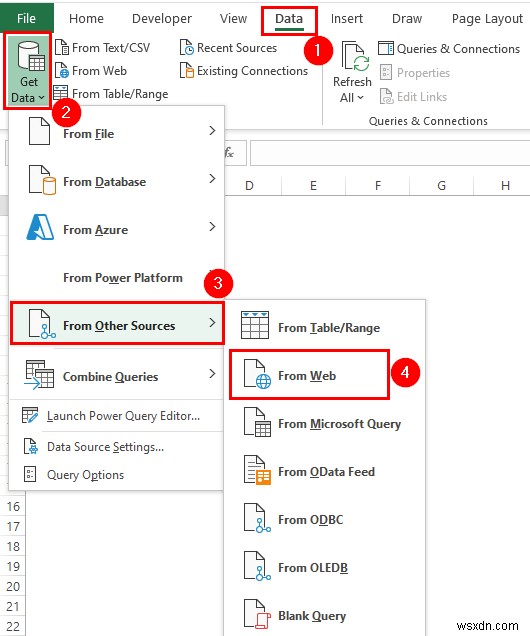This screenshot has height=636, width=530.
Task: Select row 19 header
Action: pos(13,566)
